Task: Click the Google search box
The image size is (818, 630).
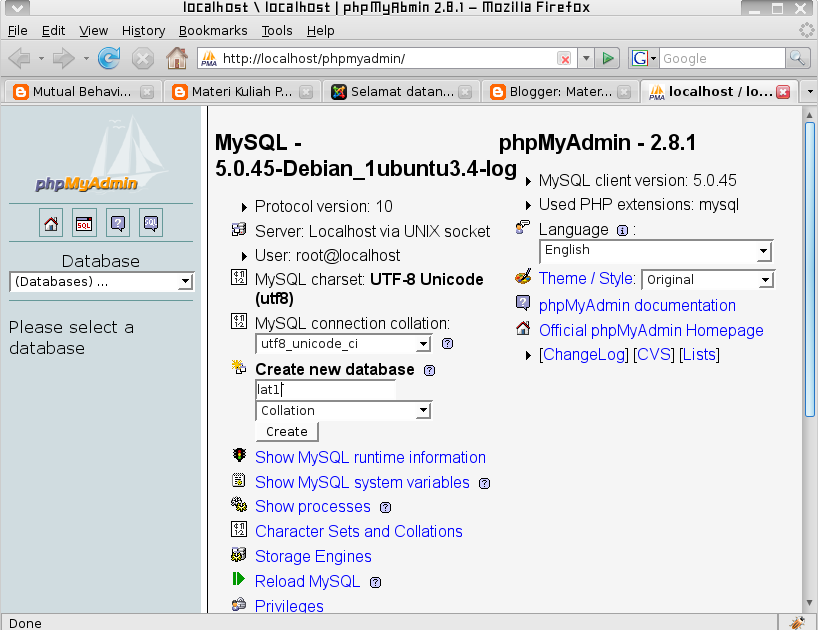Action: pyautogui.click(x=722, y=58)
